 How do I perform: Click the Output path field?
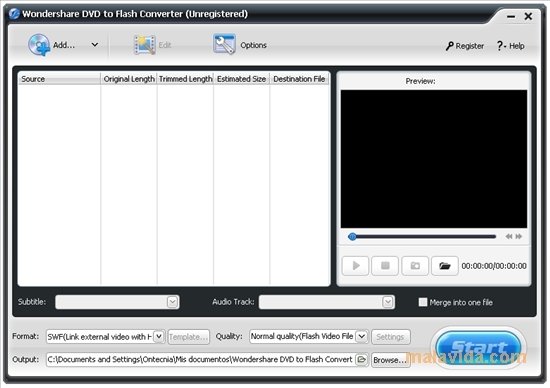200,360
